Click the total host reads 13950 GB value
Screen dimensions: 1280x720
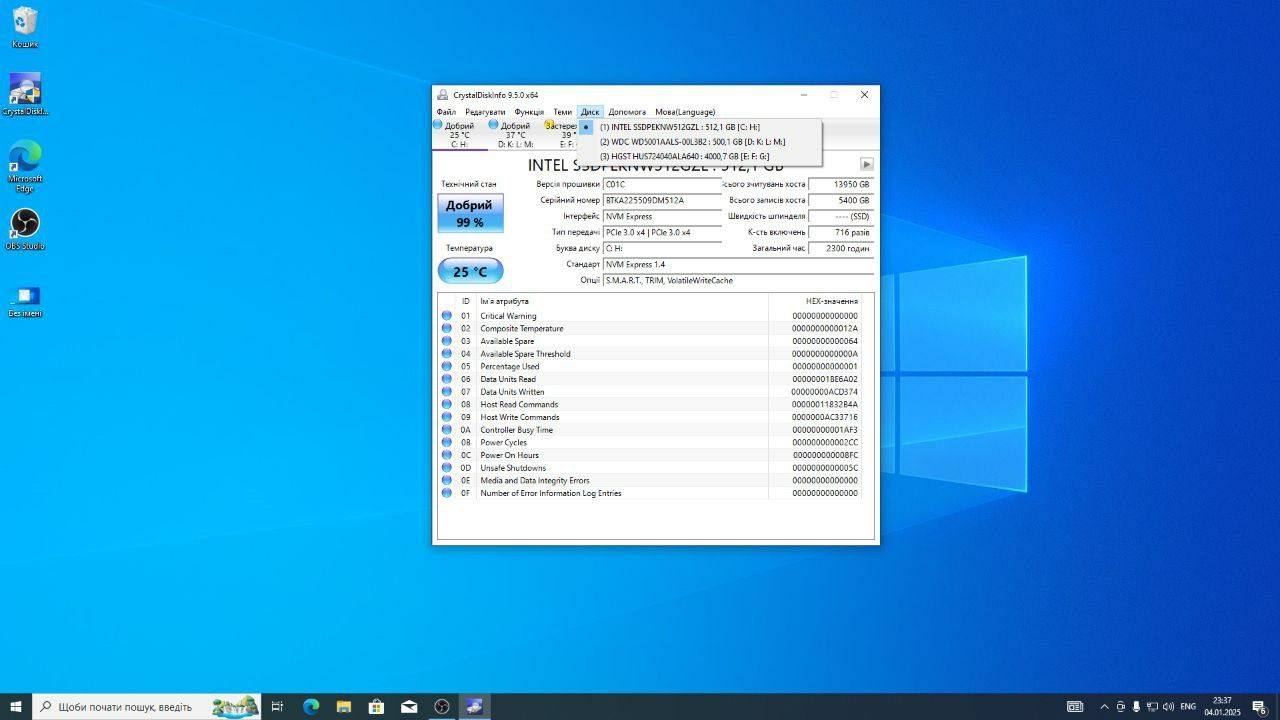tap(840, 184)
